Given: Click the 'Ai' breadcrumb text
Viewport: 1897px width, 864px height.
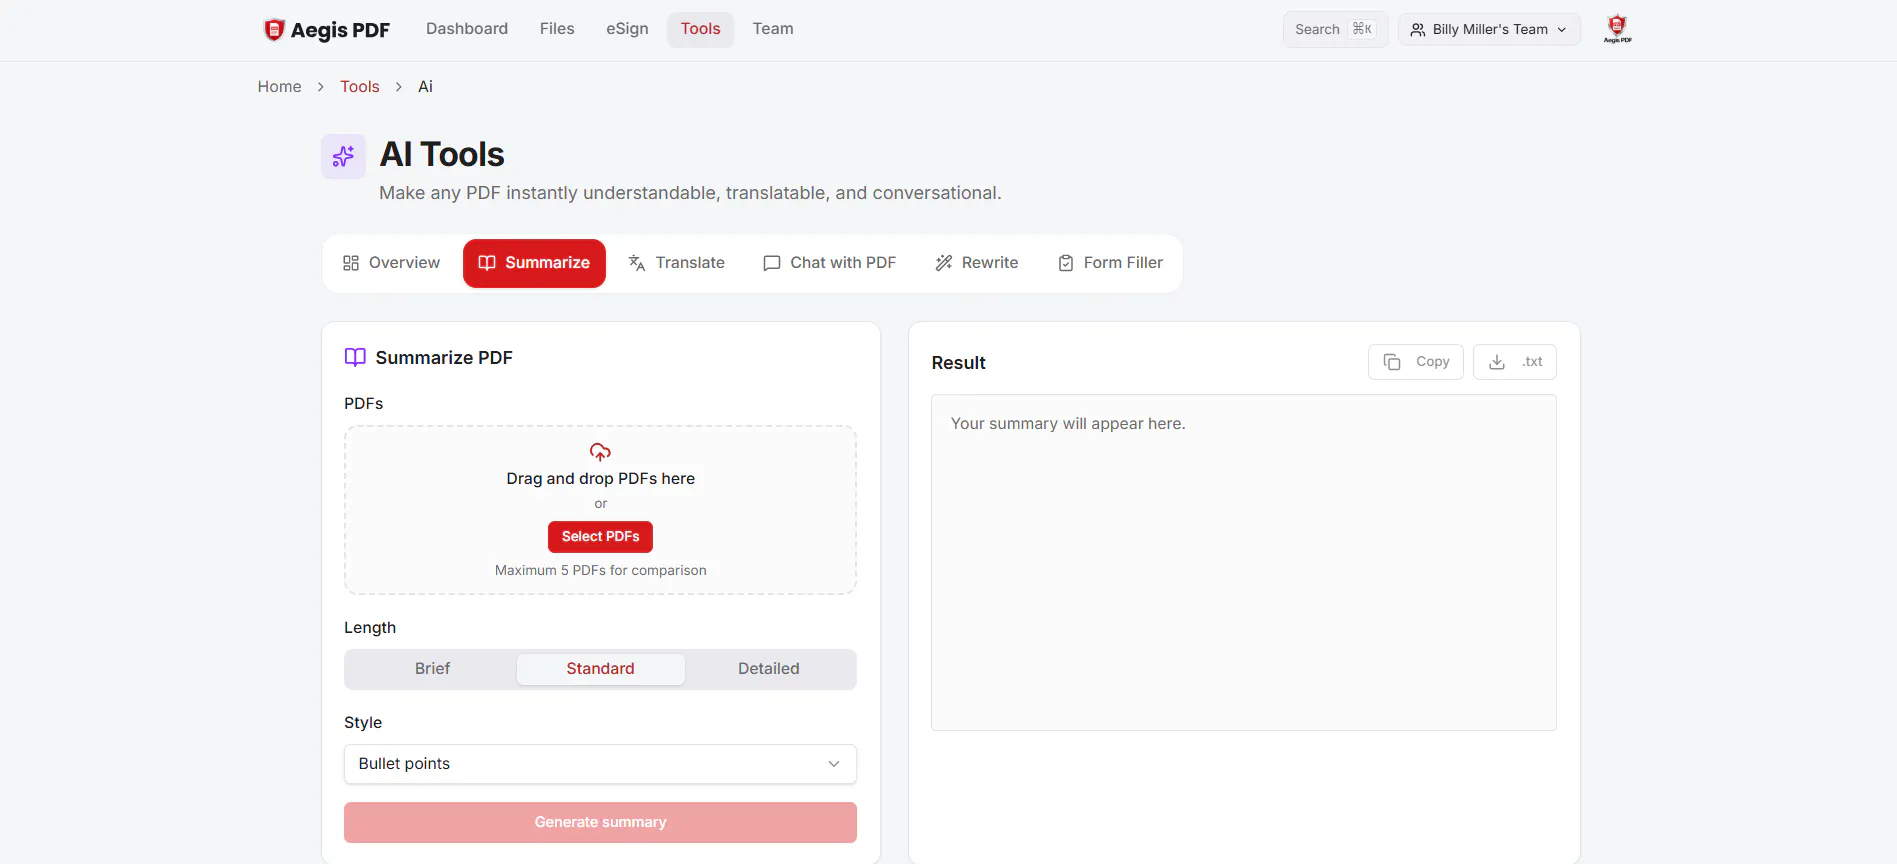Looking at the screenshot, I should (425, 87).
